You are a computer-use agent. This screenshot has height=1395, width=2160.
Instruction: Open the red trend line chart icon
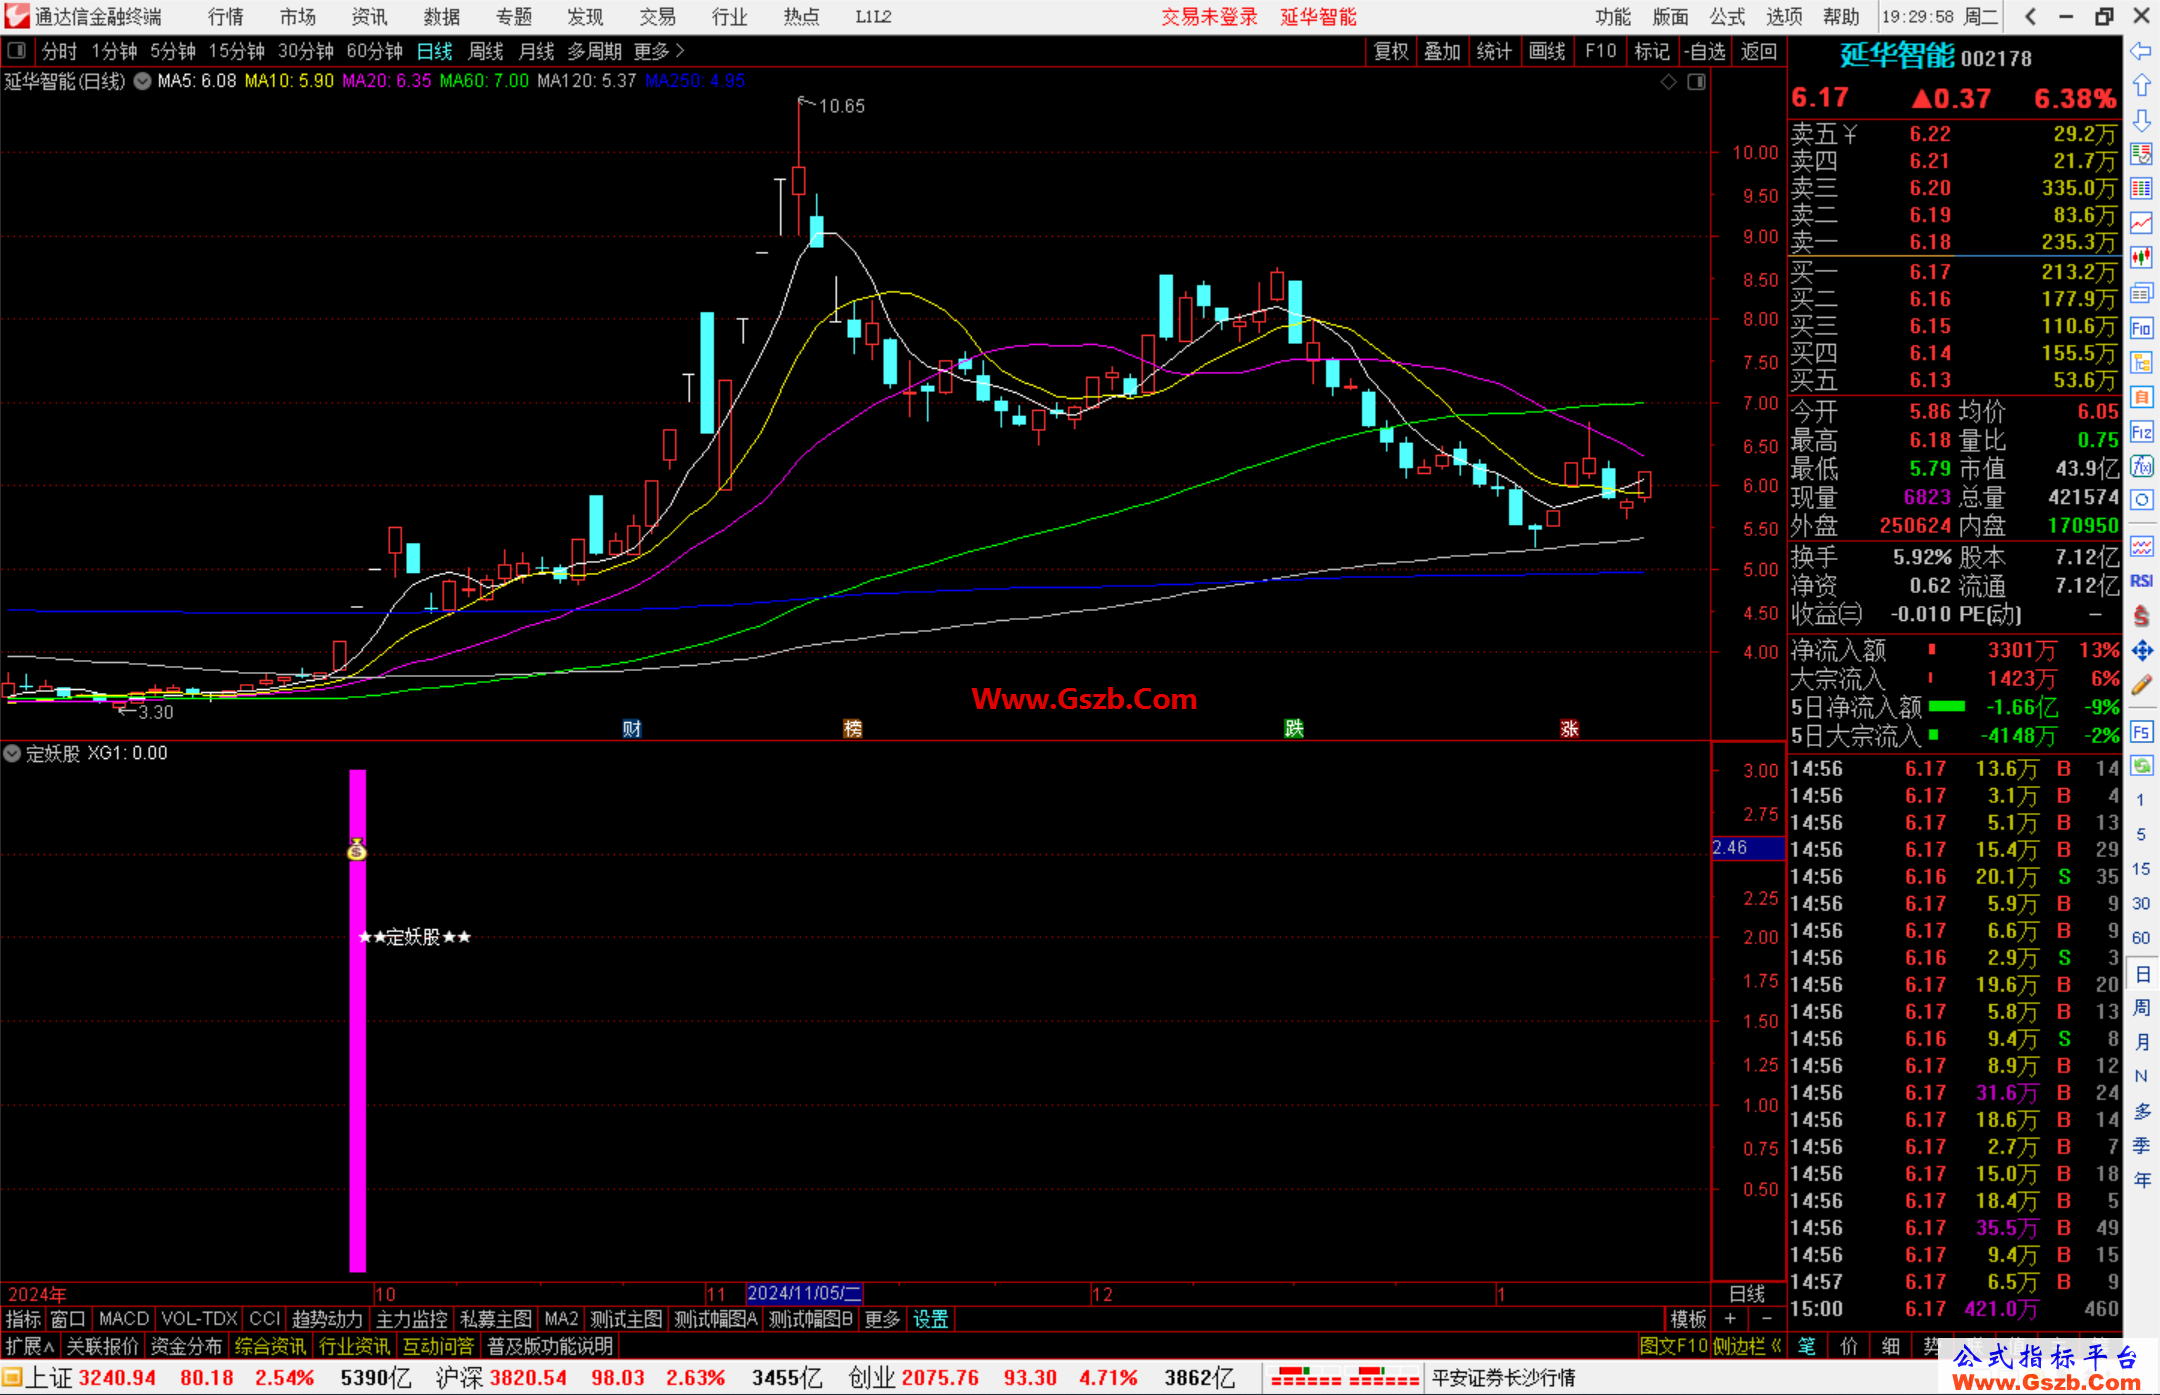[2141, 224]
